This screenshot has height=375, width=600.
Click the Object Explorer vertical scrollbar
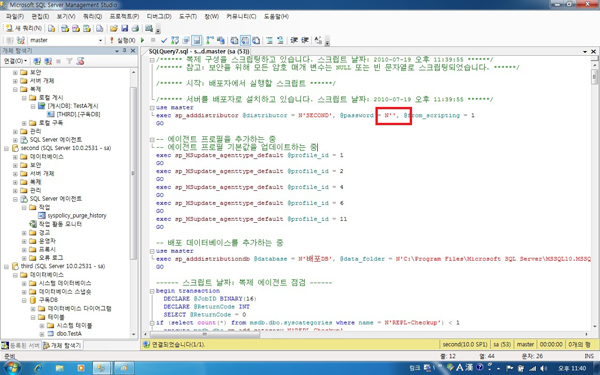(x=133, y=174)
